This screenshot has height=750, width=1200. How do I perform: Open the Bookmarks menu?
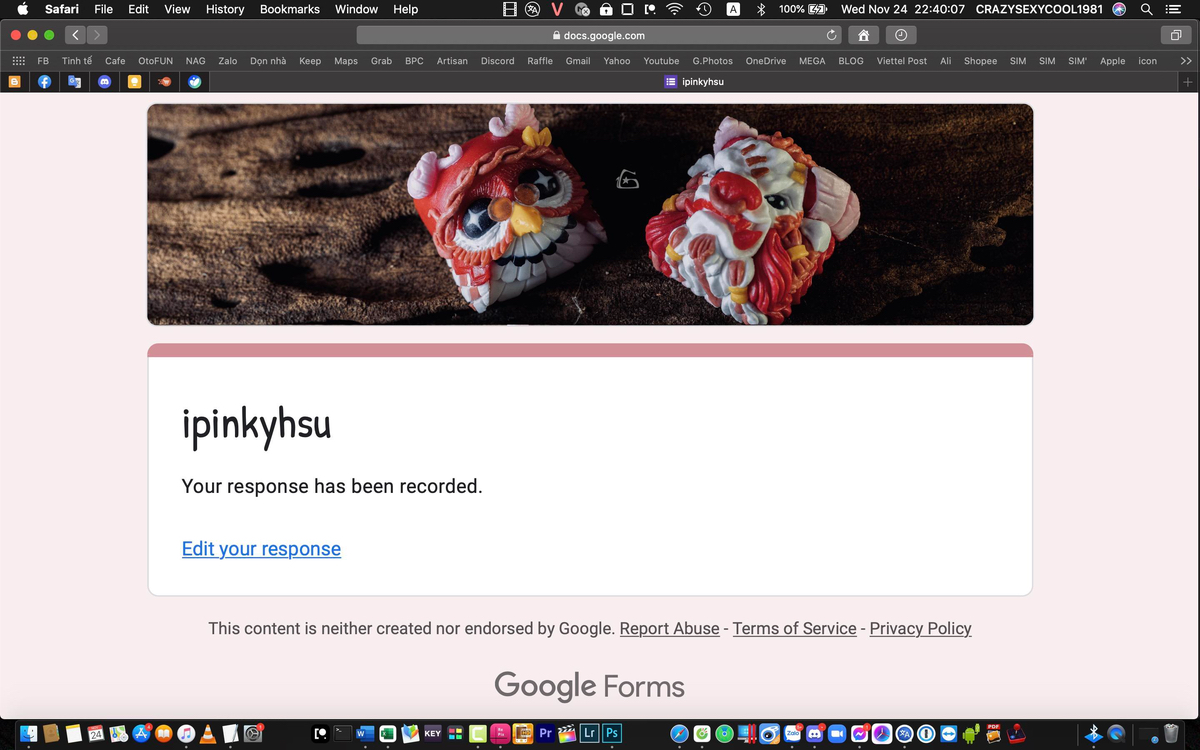[x=290, y=9]
